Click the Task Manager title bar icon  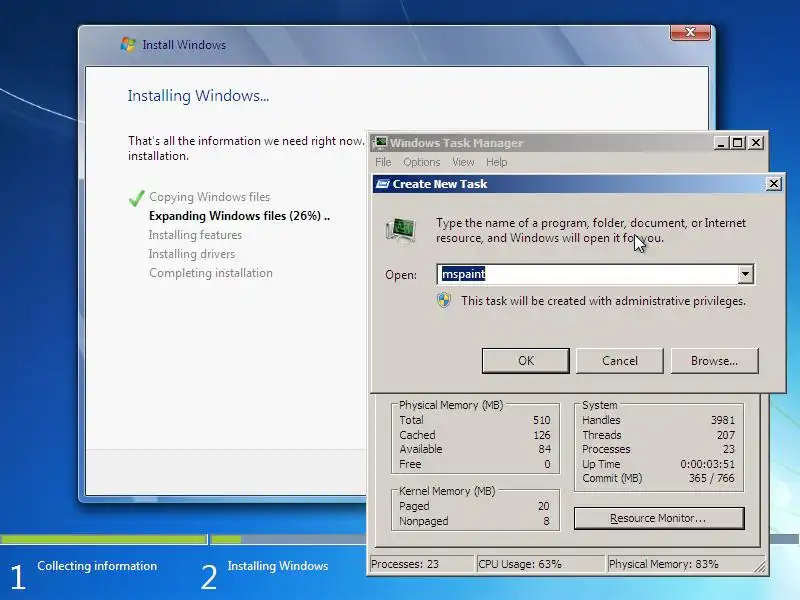pyautogui.click(x=381, y=143)
